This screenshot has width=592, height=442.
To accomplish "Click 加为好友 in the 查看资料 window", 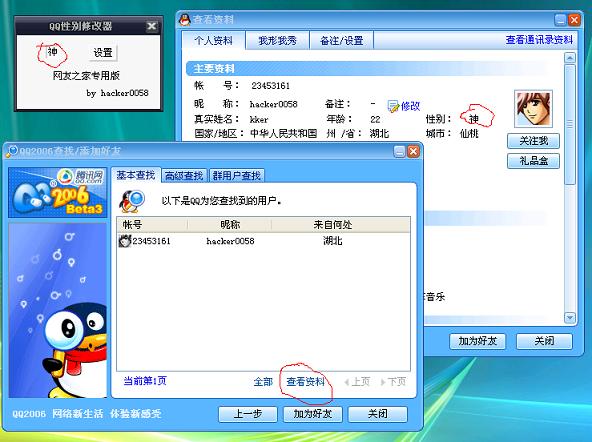I will pos(478,341).
